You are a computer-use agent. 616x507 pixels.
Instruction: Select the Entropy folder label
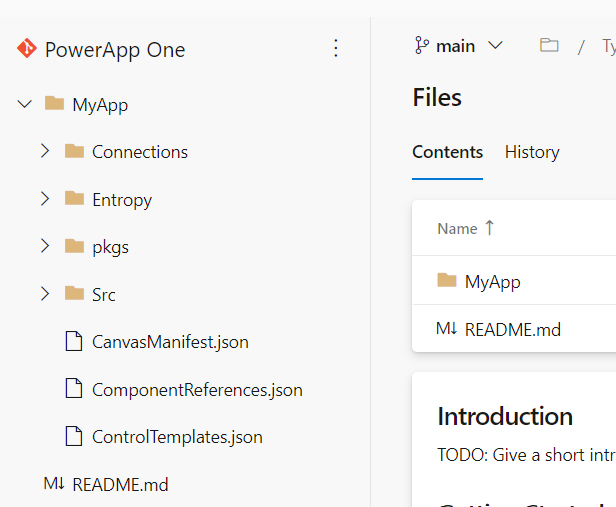click(x=122, y=200)
